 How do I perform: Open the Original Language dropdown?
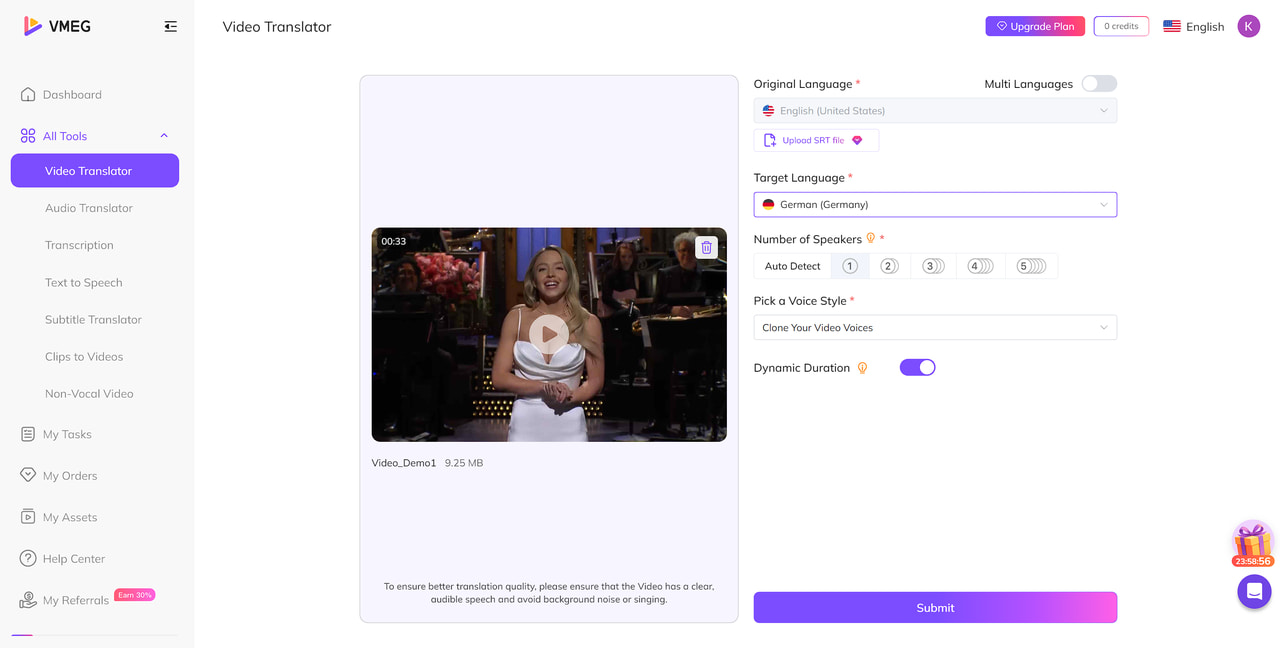(x=935, y=111)
